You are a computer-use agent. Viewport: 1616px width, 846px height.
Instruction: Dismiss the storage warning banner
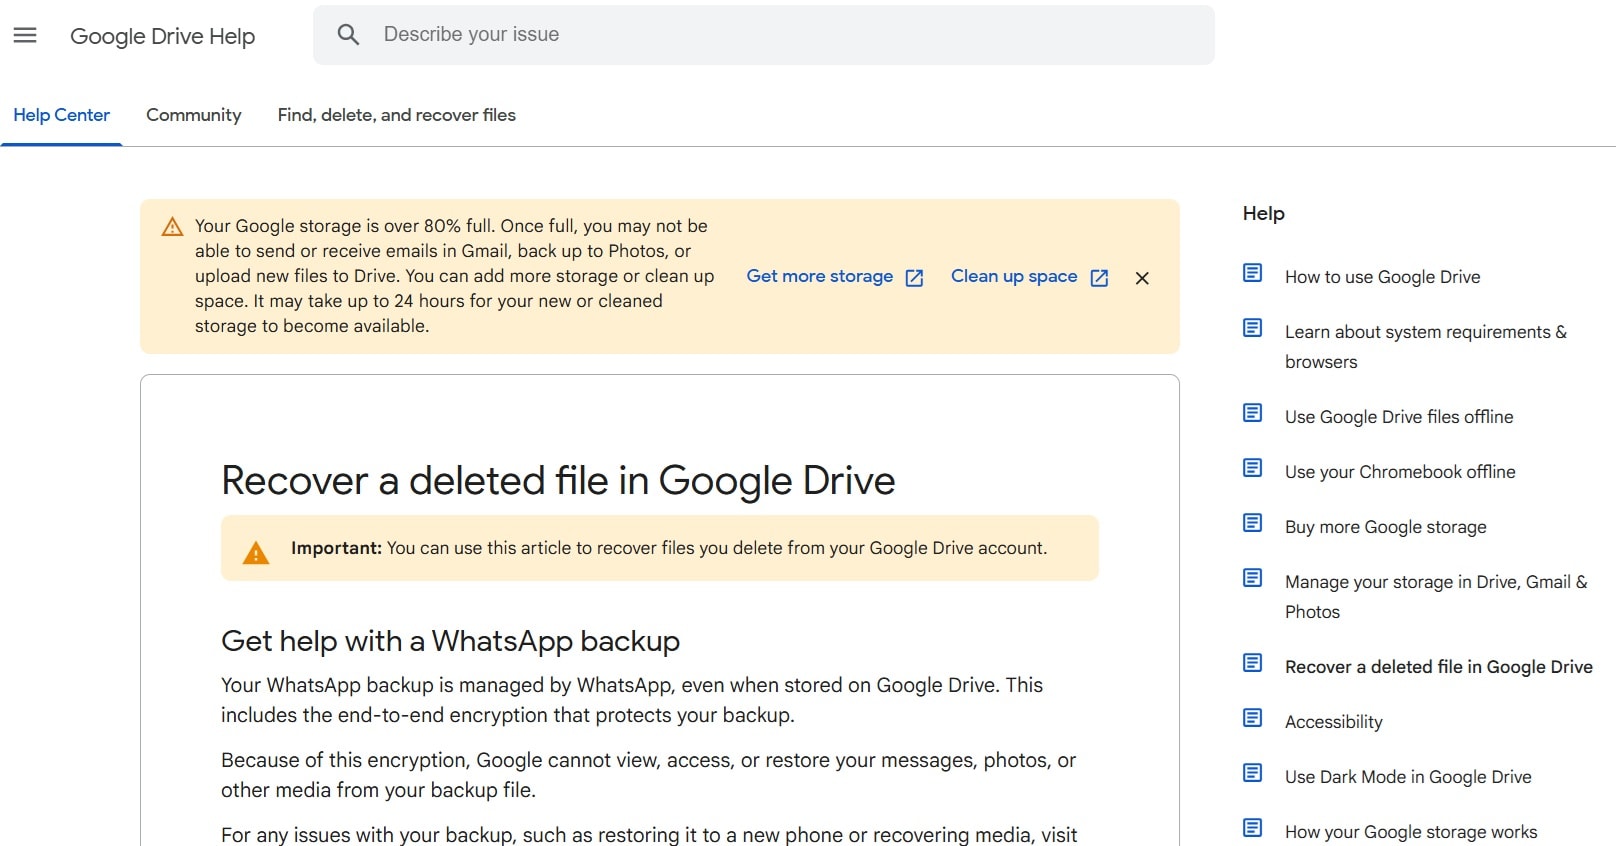(x=1142, y=278)
